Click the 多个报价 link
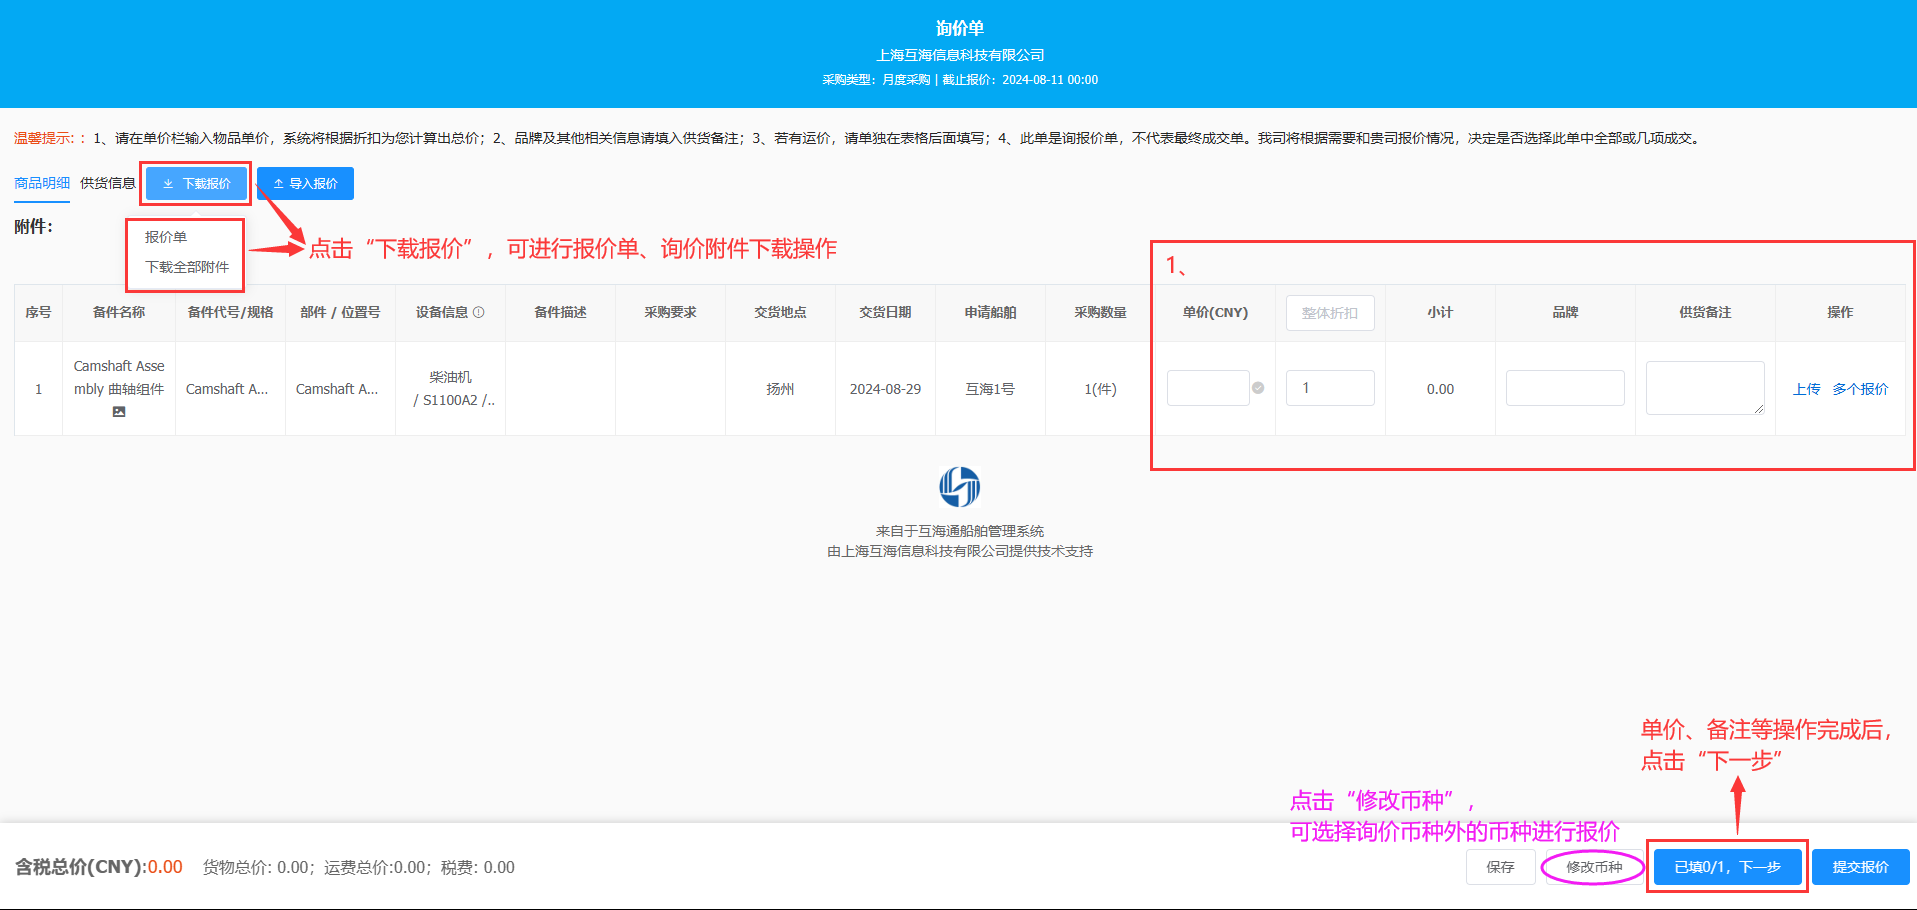The image size is (1917, 910). click(x=1860, y=389)
